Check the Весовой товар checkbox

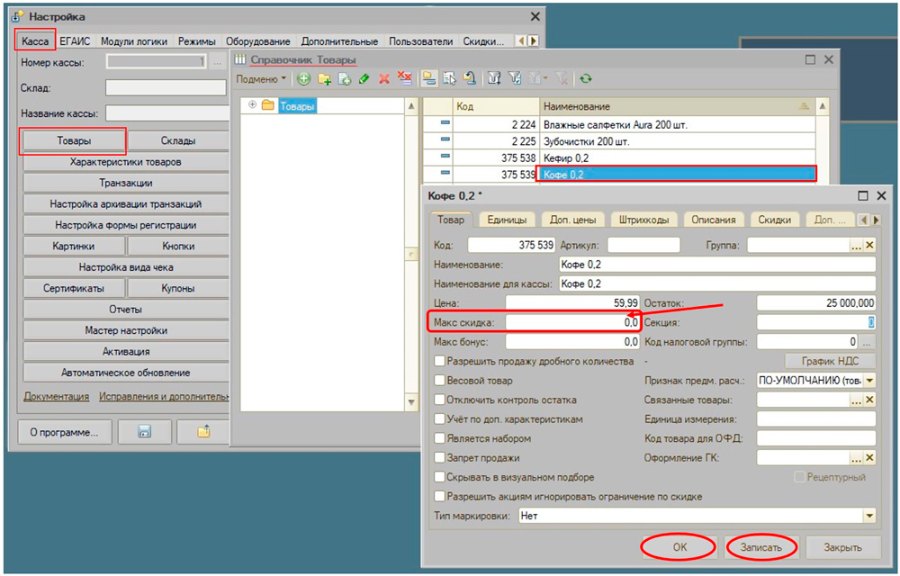(x=440, y=380)
